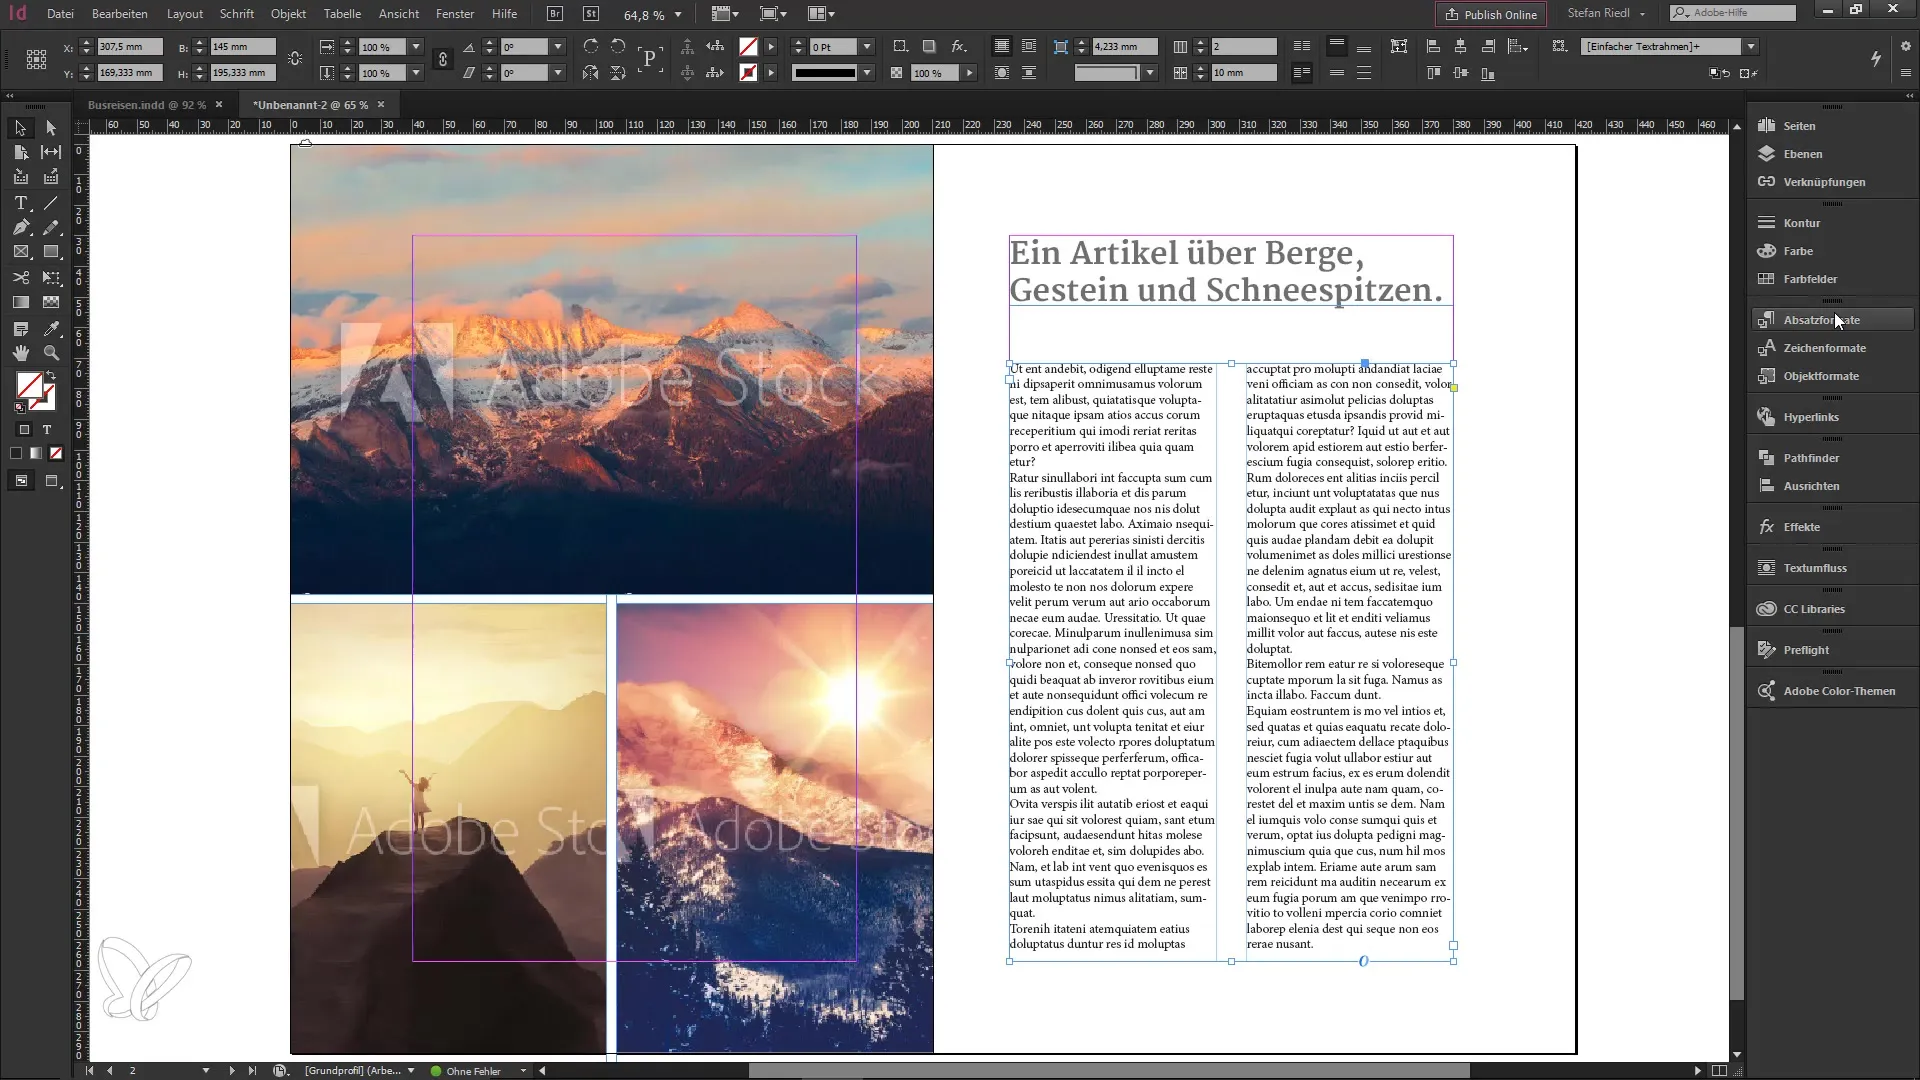
Task: Open the Layout menu
Action: [185, 14]
